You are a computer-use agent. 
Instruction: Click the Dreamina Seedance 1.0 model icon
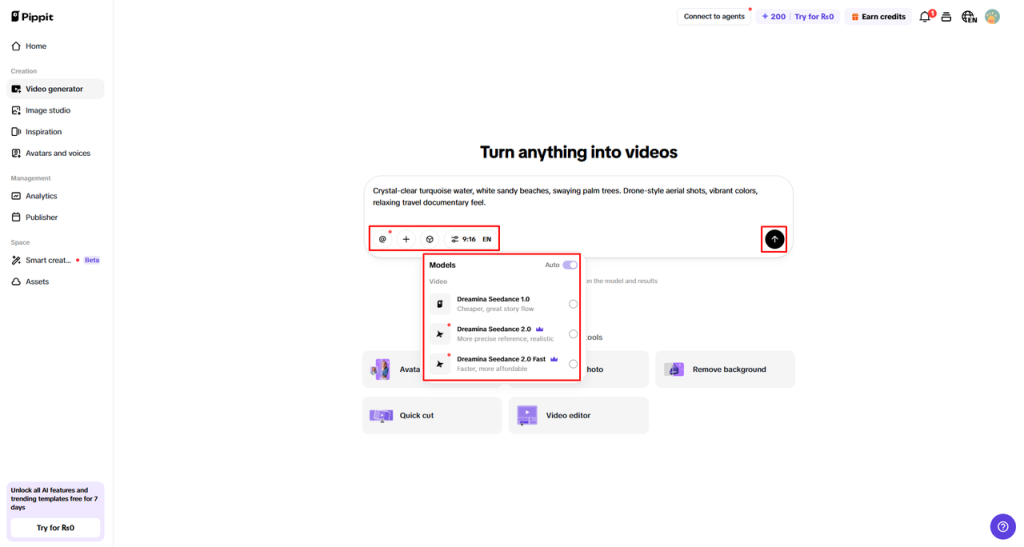point(440,304)
